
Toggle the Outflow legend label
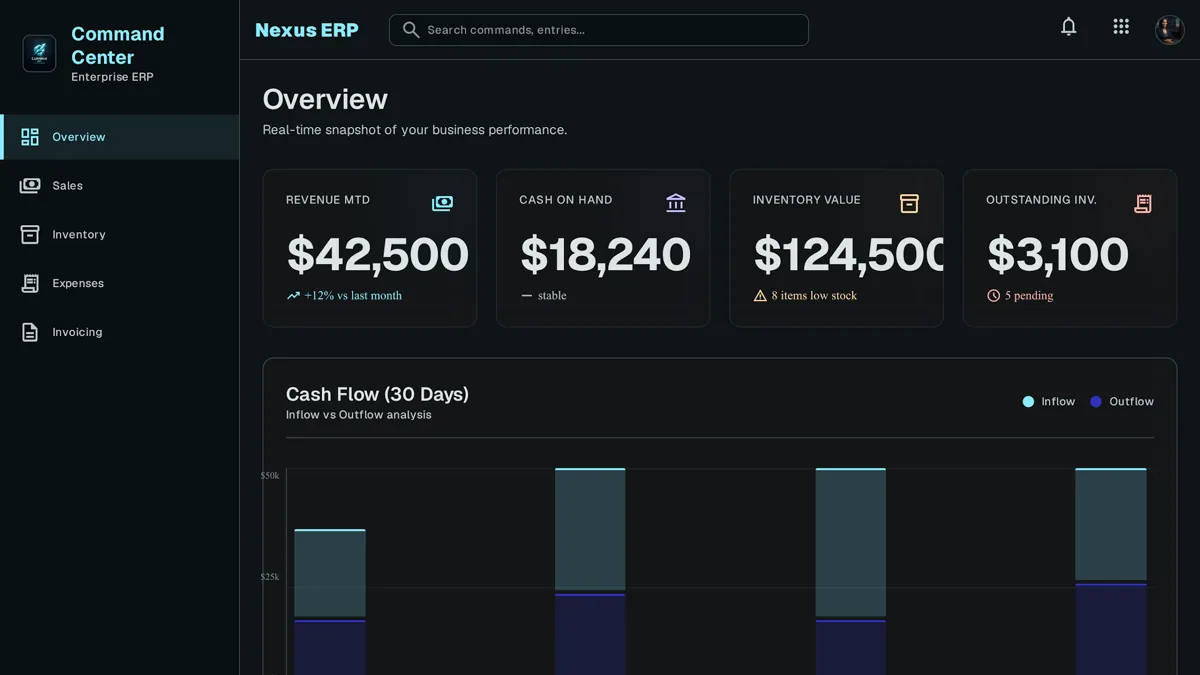click(1131, 402)
